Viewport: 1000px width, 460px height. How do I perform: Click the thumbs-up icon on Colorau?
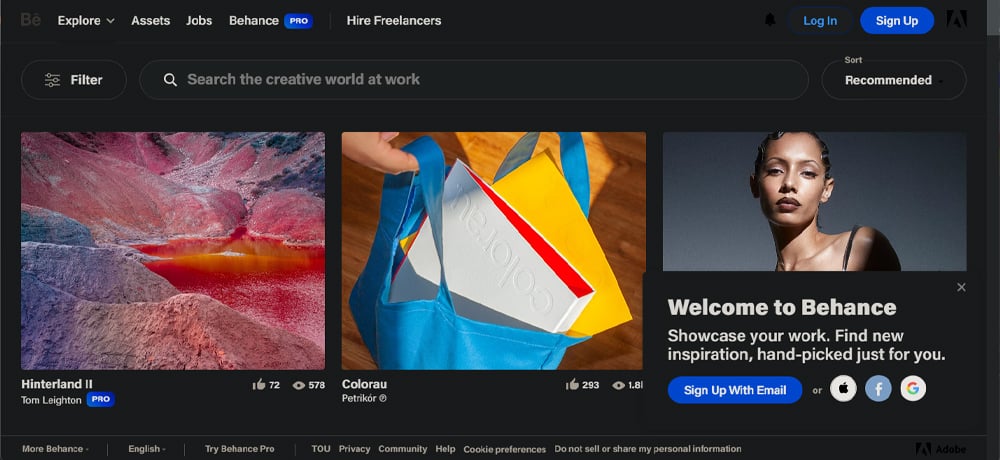point(572,384)
